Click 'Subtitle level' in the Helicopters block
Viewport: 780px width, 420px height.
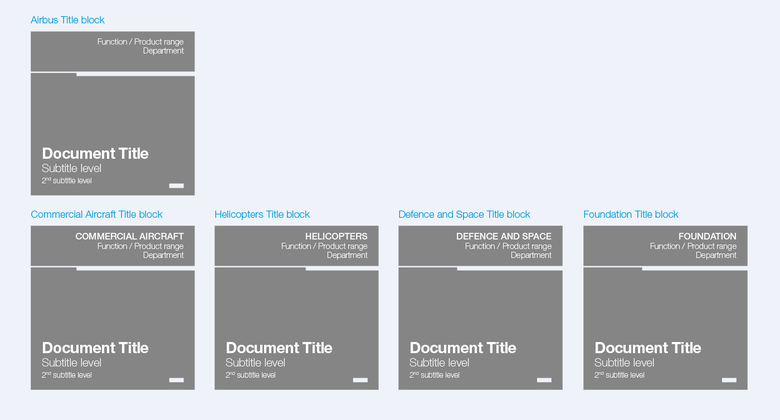[x=256, y=363]
